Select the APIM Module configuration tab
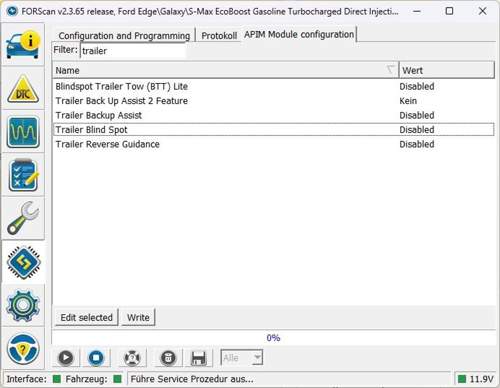500x388 pixels. click(299, 34)
